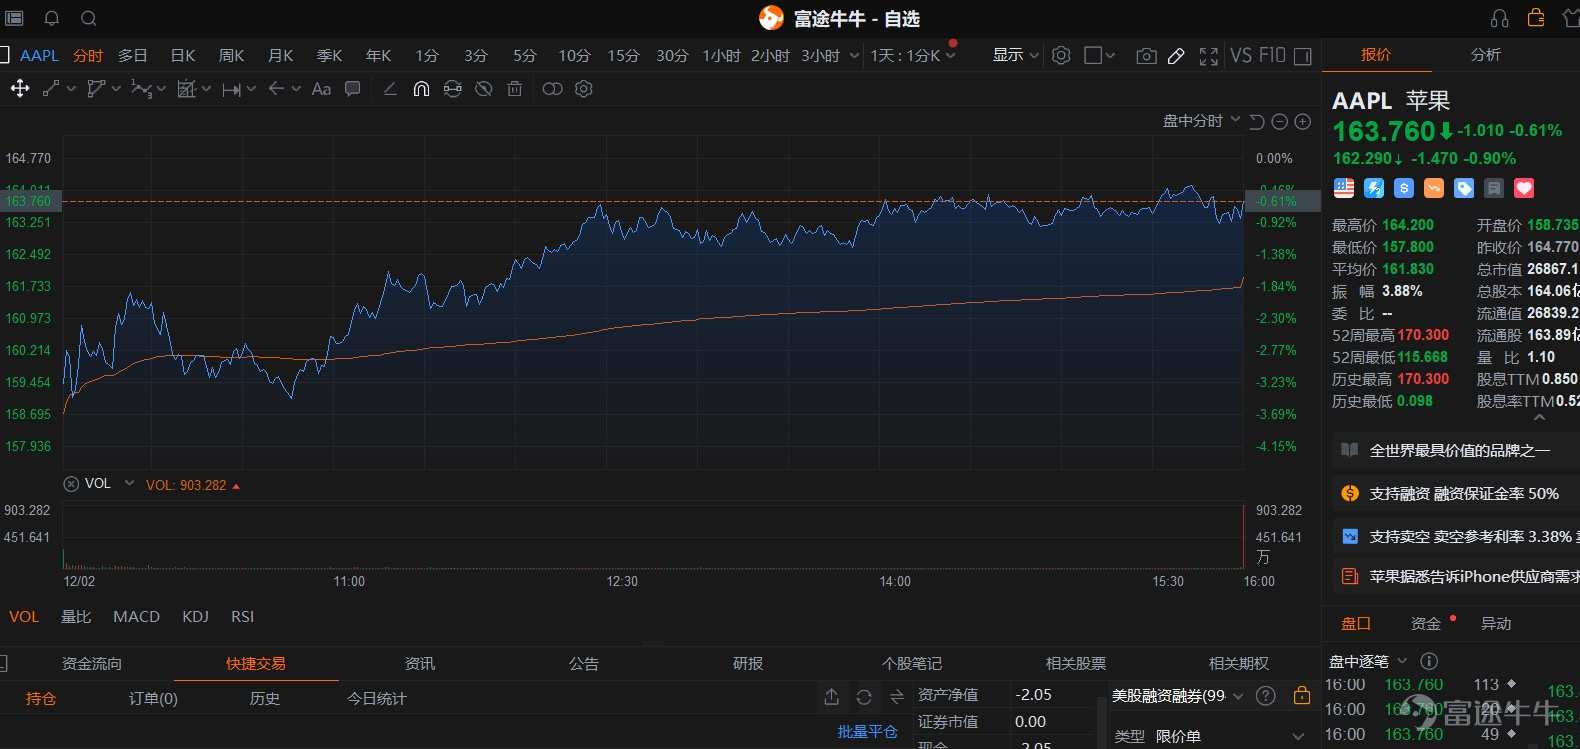Refresh positions with circular arrows icon
The image size is (1580, 749).
pos(864,697)
